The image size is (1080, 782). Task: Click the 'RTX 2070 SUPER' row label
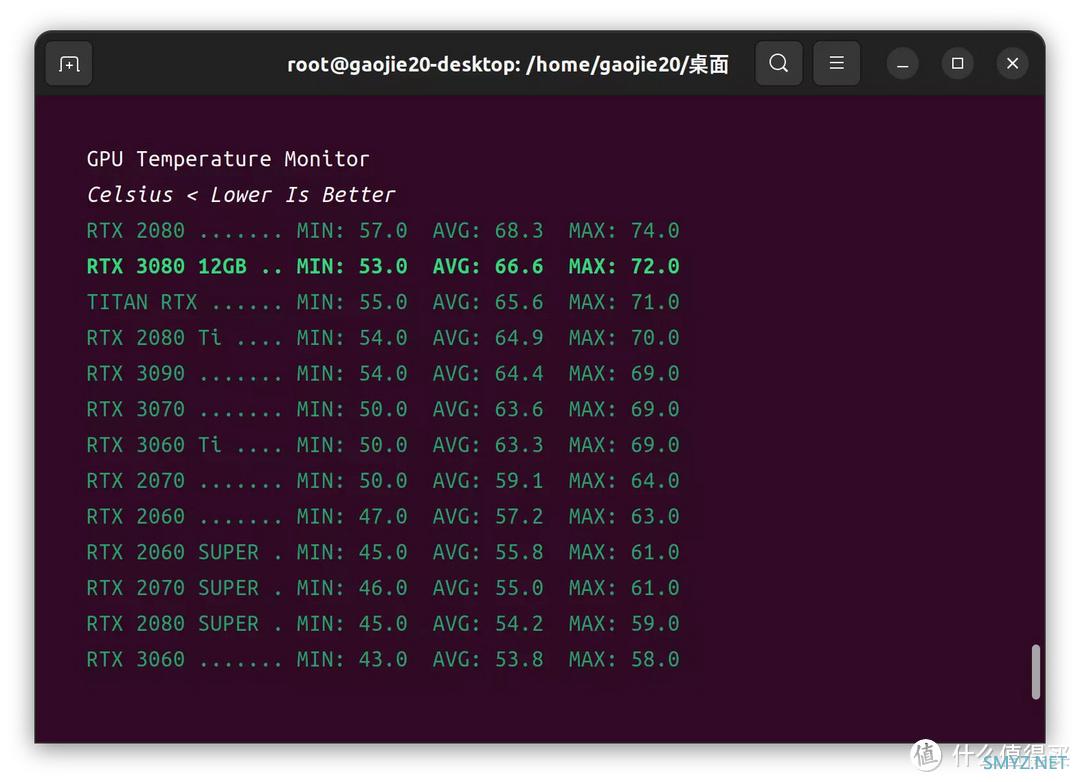(x=173, y=589)
